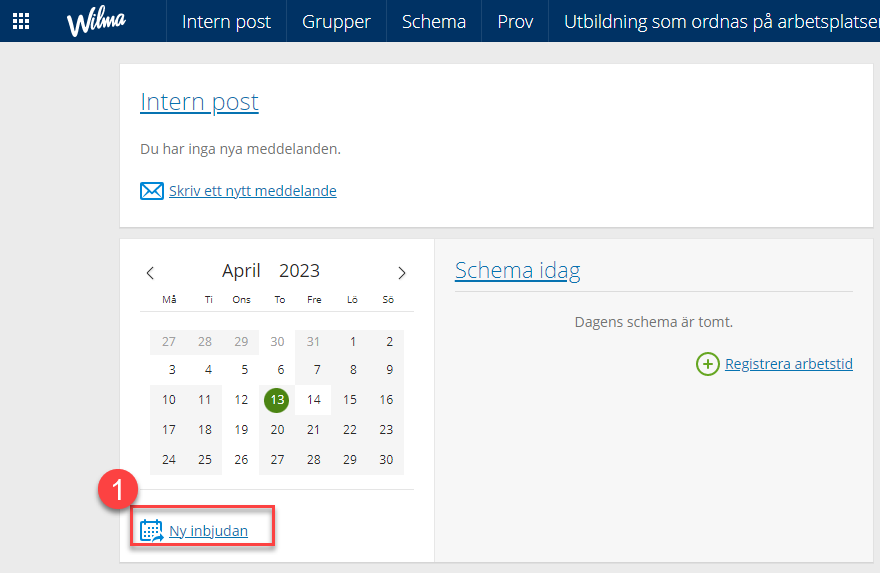Click the envelope icon for new message

[x=152, y=191]
